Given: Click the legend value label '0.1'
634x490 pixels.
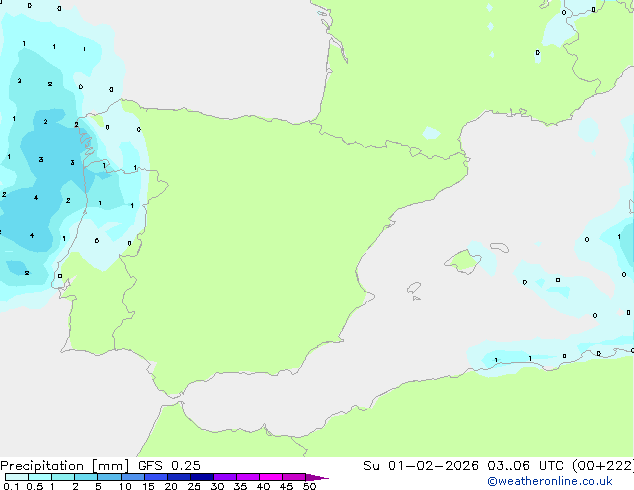Looking at the screenshot, I should (11, 486).
